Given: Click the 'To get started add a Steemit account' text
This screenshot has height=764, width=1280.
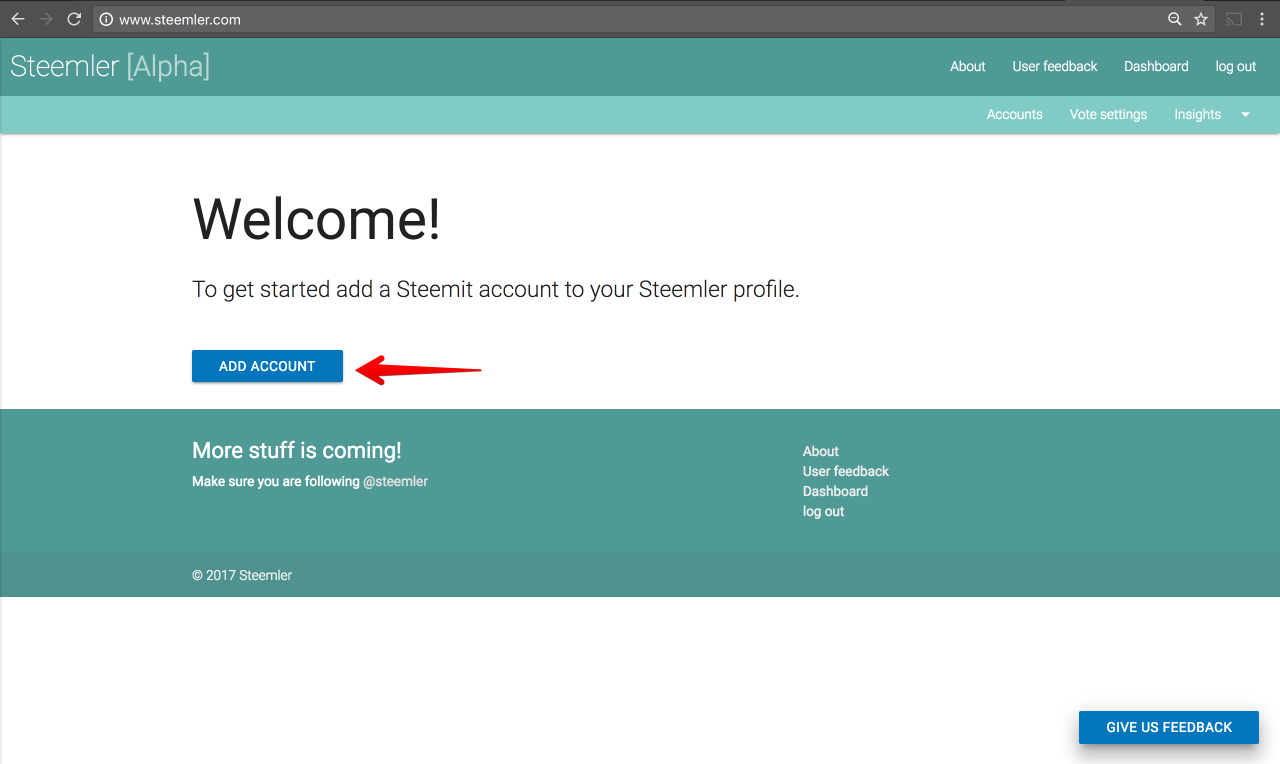Looking at the screenshot, I should point(496,290).
